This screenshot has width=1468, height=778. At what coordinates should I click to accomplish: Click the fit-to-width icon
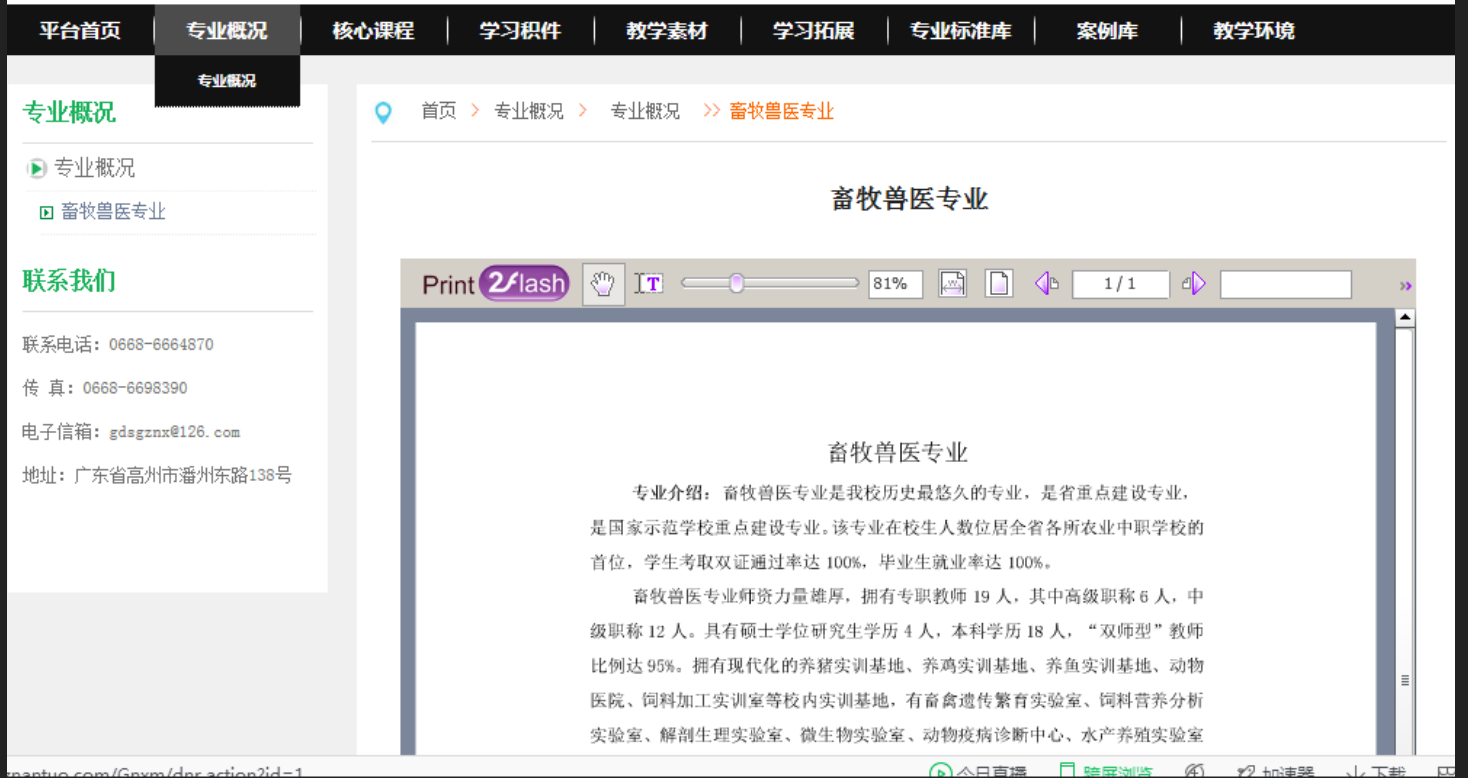952,284
